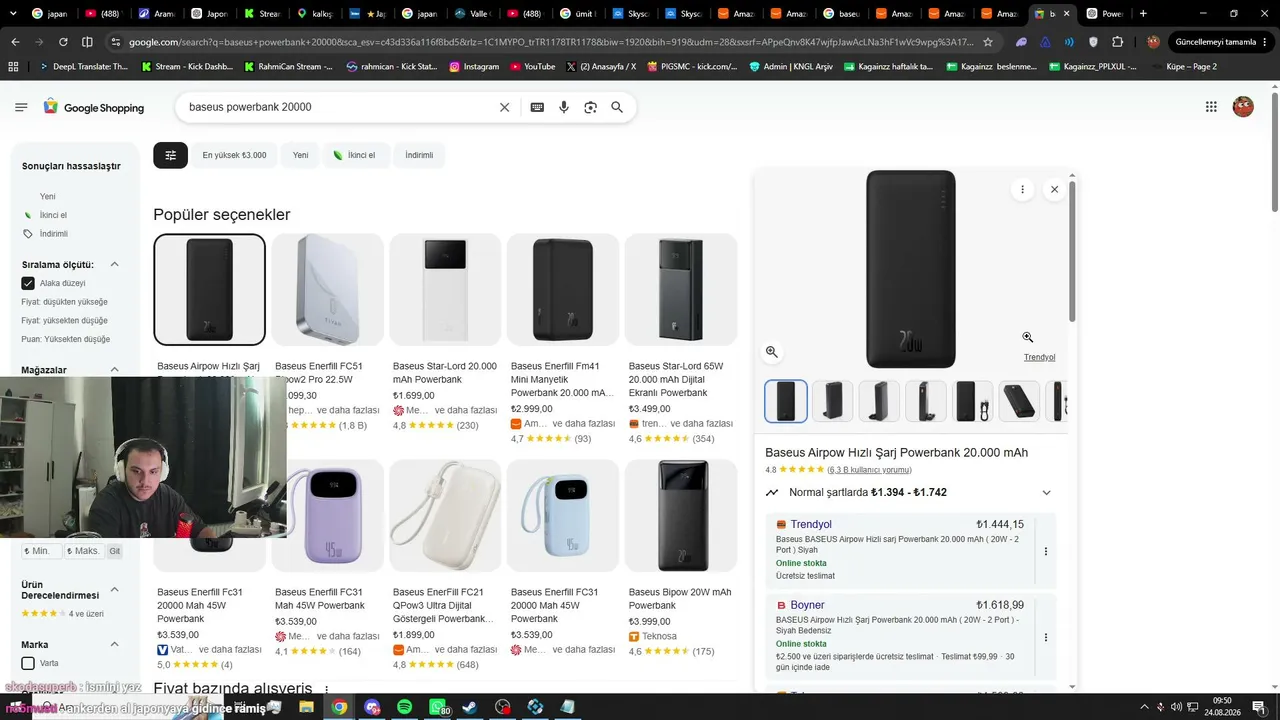Viewport: 1280px width, 720px height.
Task: Bookmark this page with the star icon
Action: [988, 42]
